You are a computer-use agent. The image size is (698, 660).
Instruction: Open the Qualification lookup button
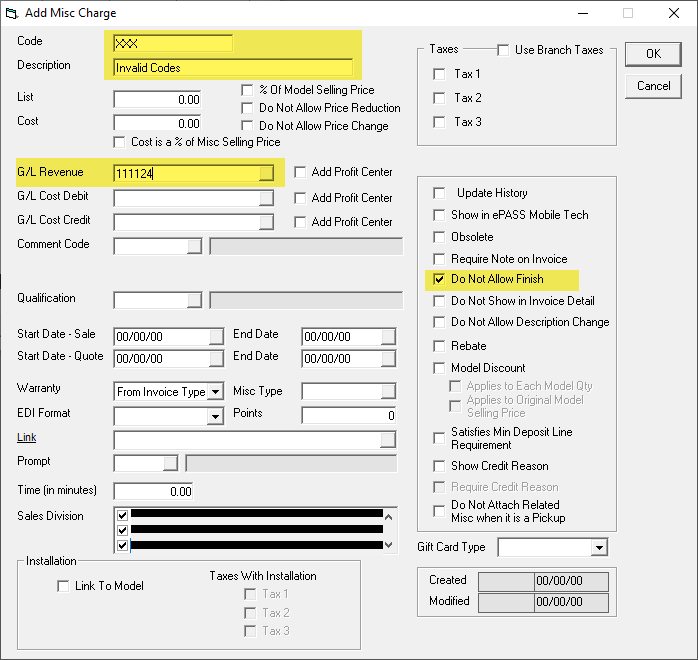pos(194,300)
